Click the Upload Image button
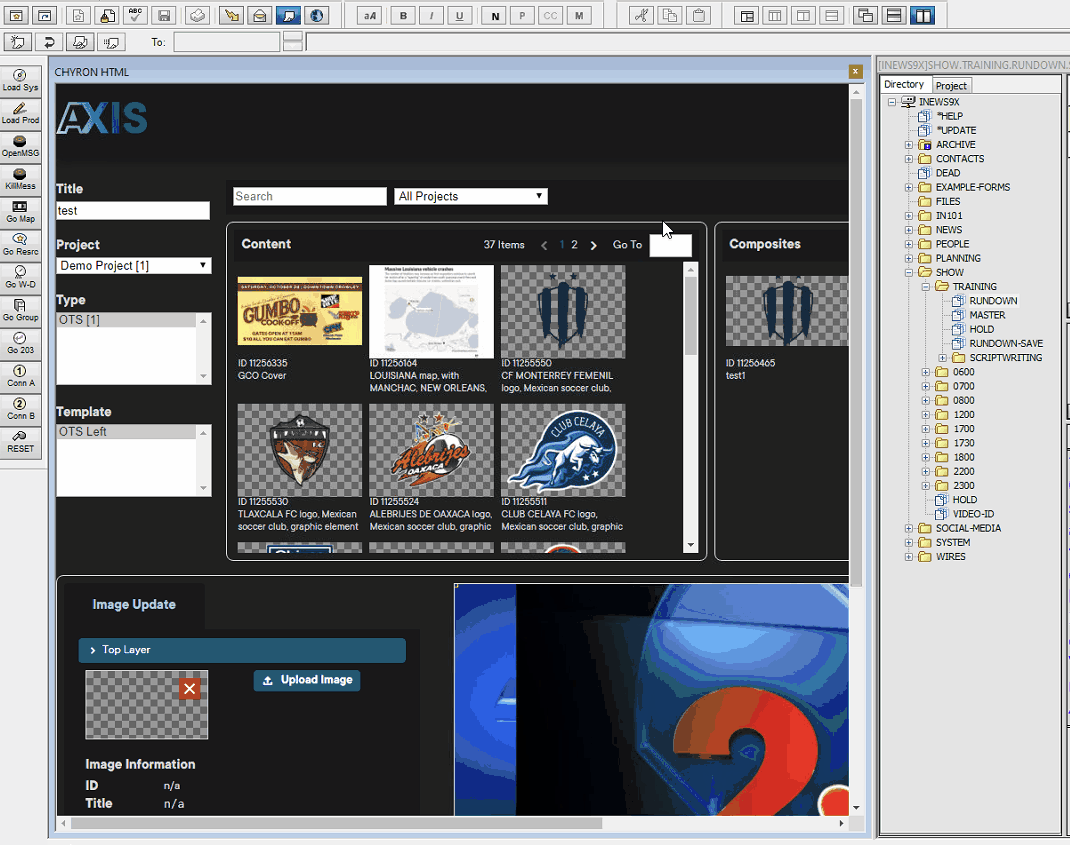 click(307, 680)
